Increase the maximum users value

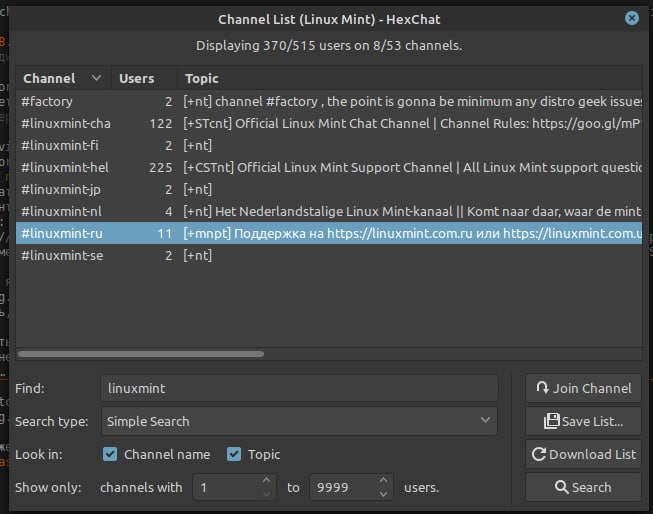[x=384, y=480]
